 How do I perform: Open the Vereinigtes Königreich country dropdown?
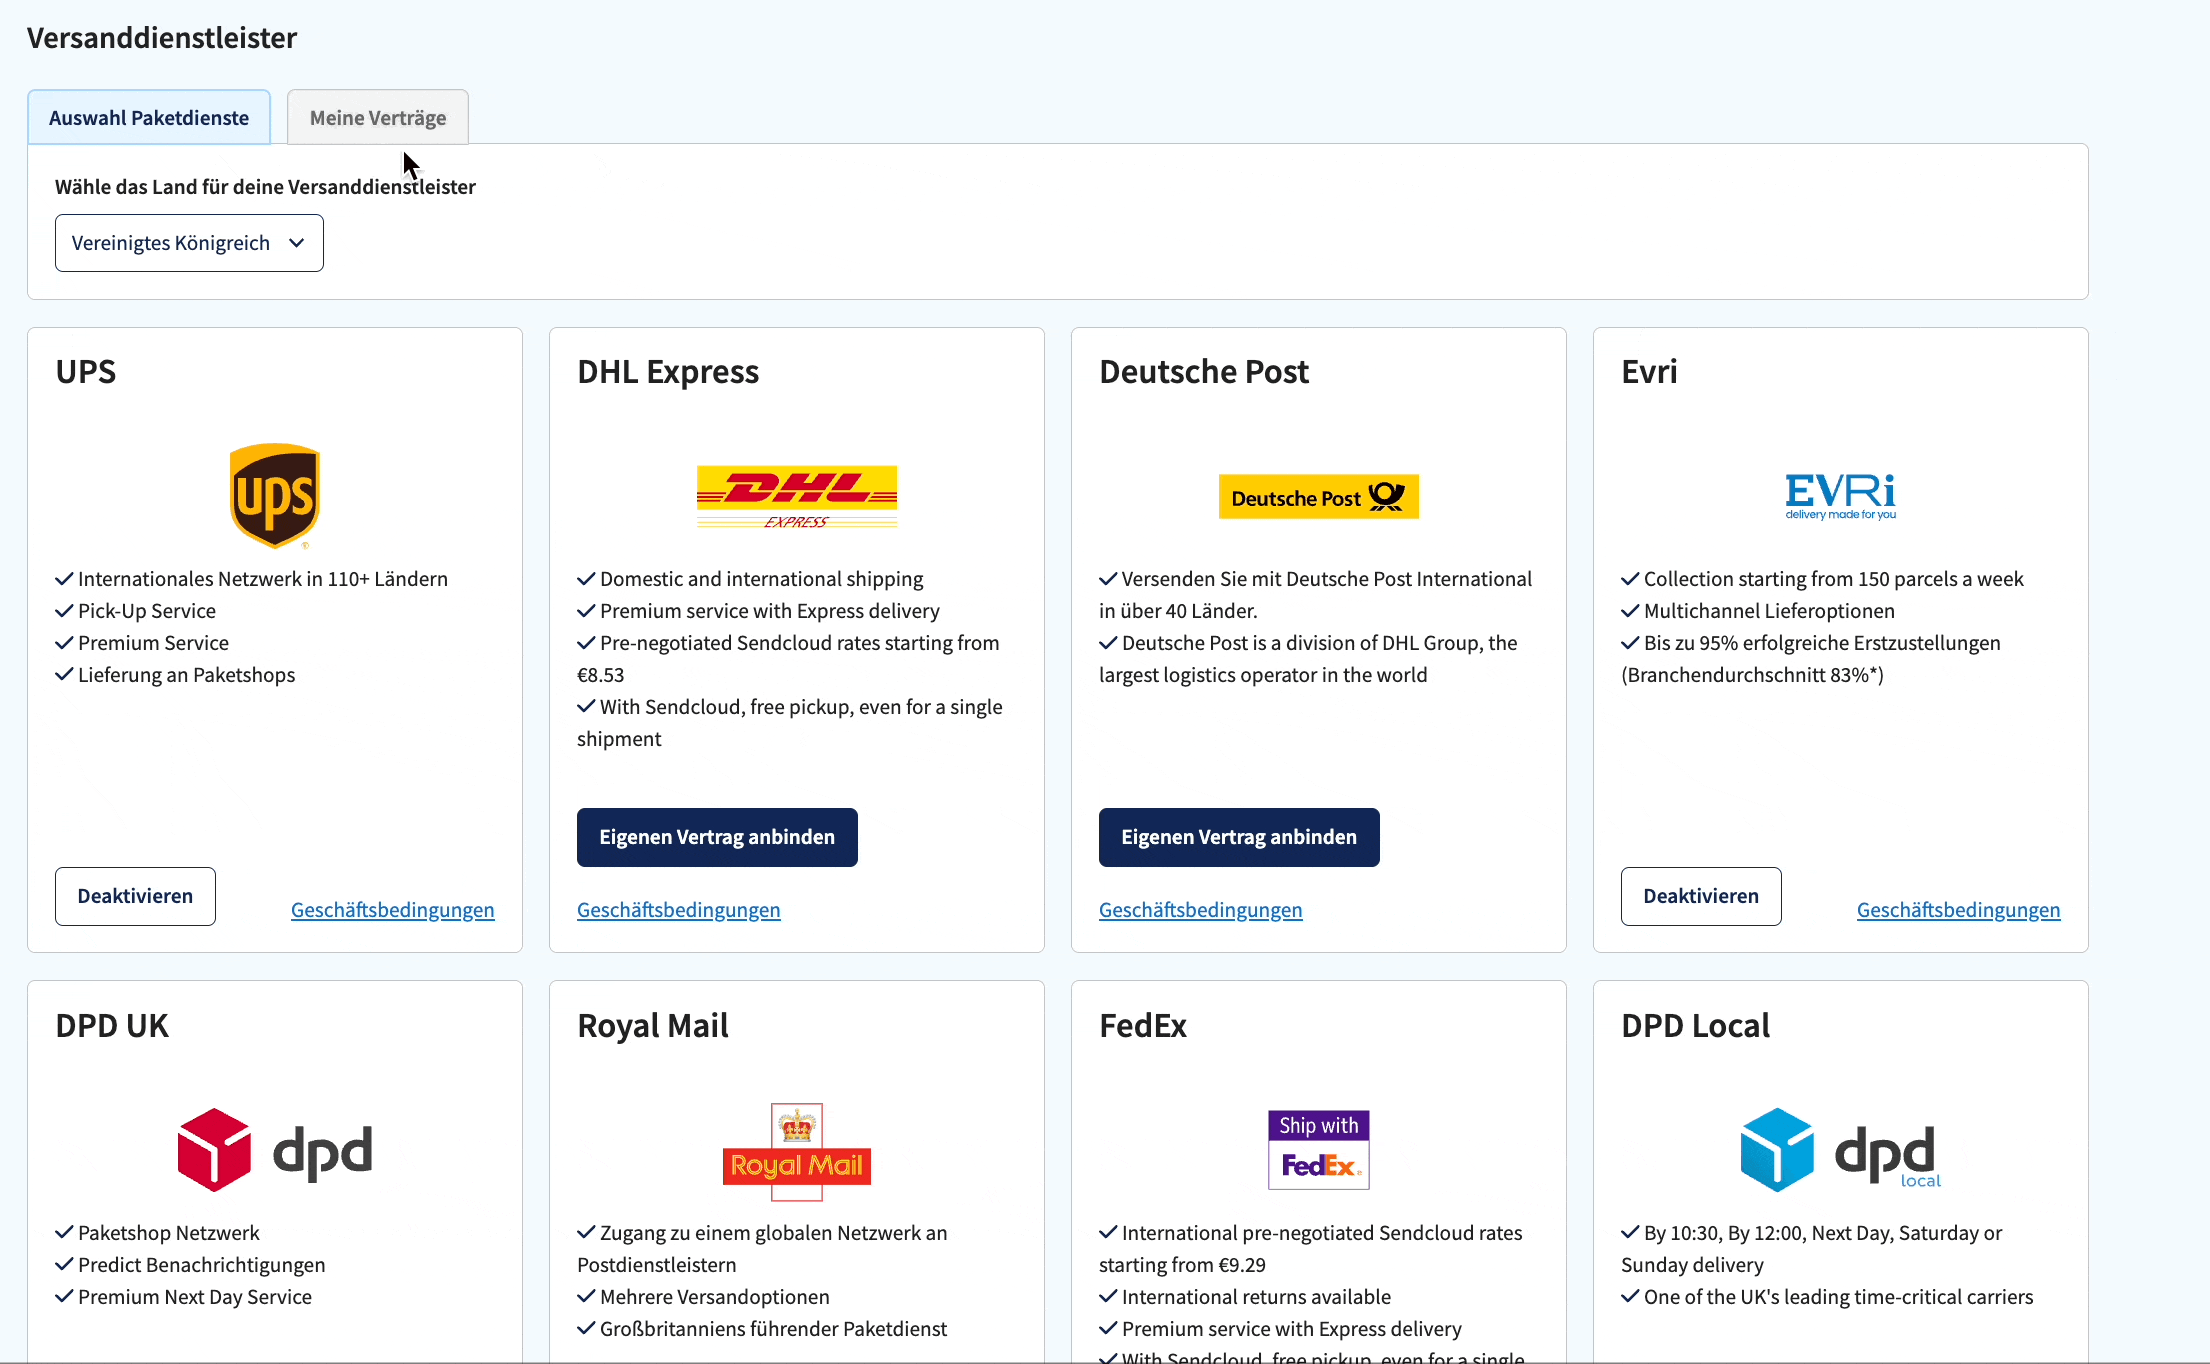(189, 243)
